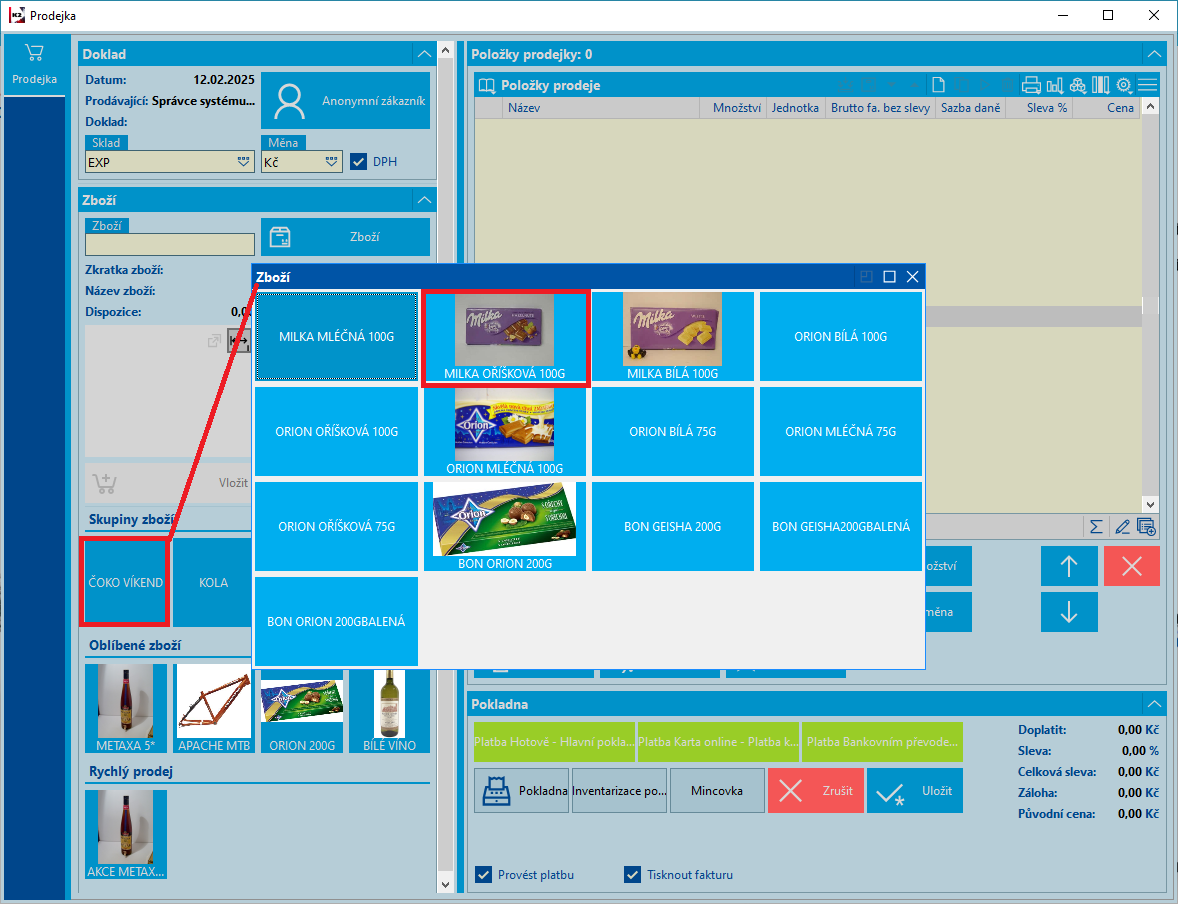
Task: Click the Vložit add-to-cart button
Action: (168, 482)
